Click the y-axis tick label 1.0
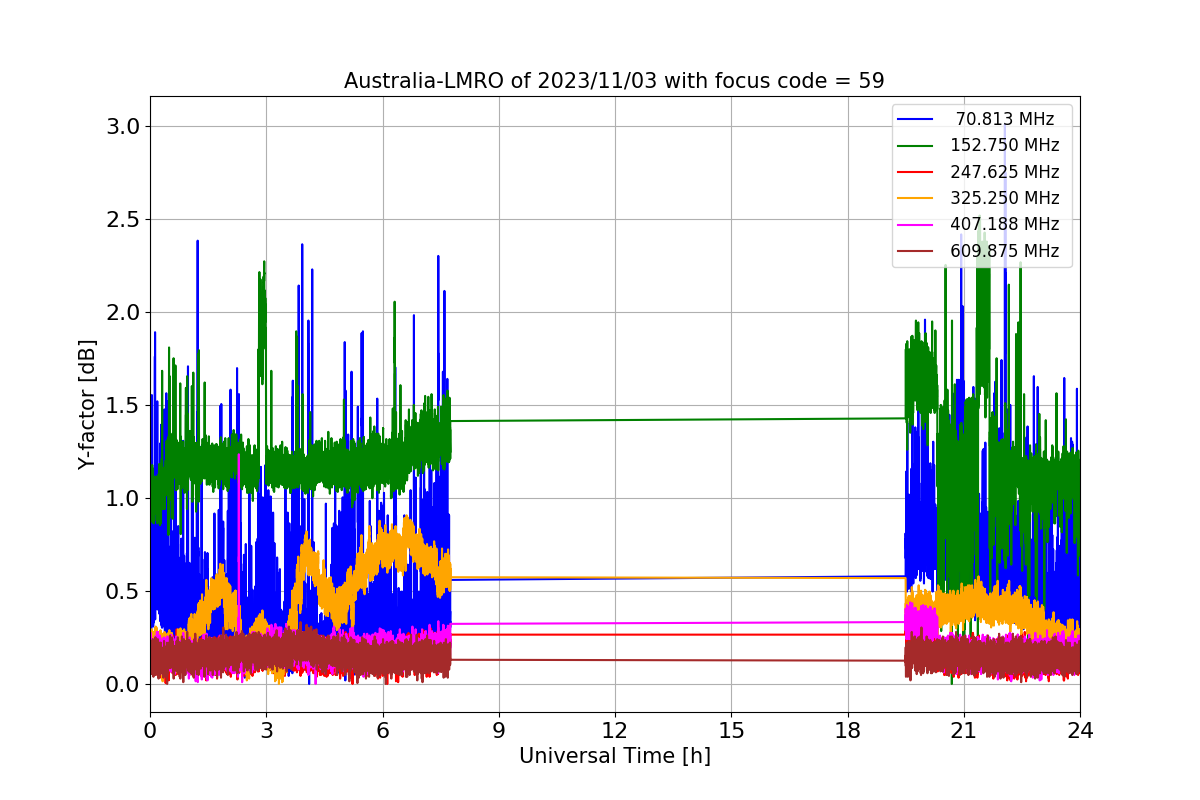Screen dimensions: 1200x800 pos(122,498)
